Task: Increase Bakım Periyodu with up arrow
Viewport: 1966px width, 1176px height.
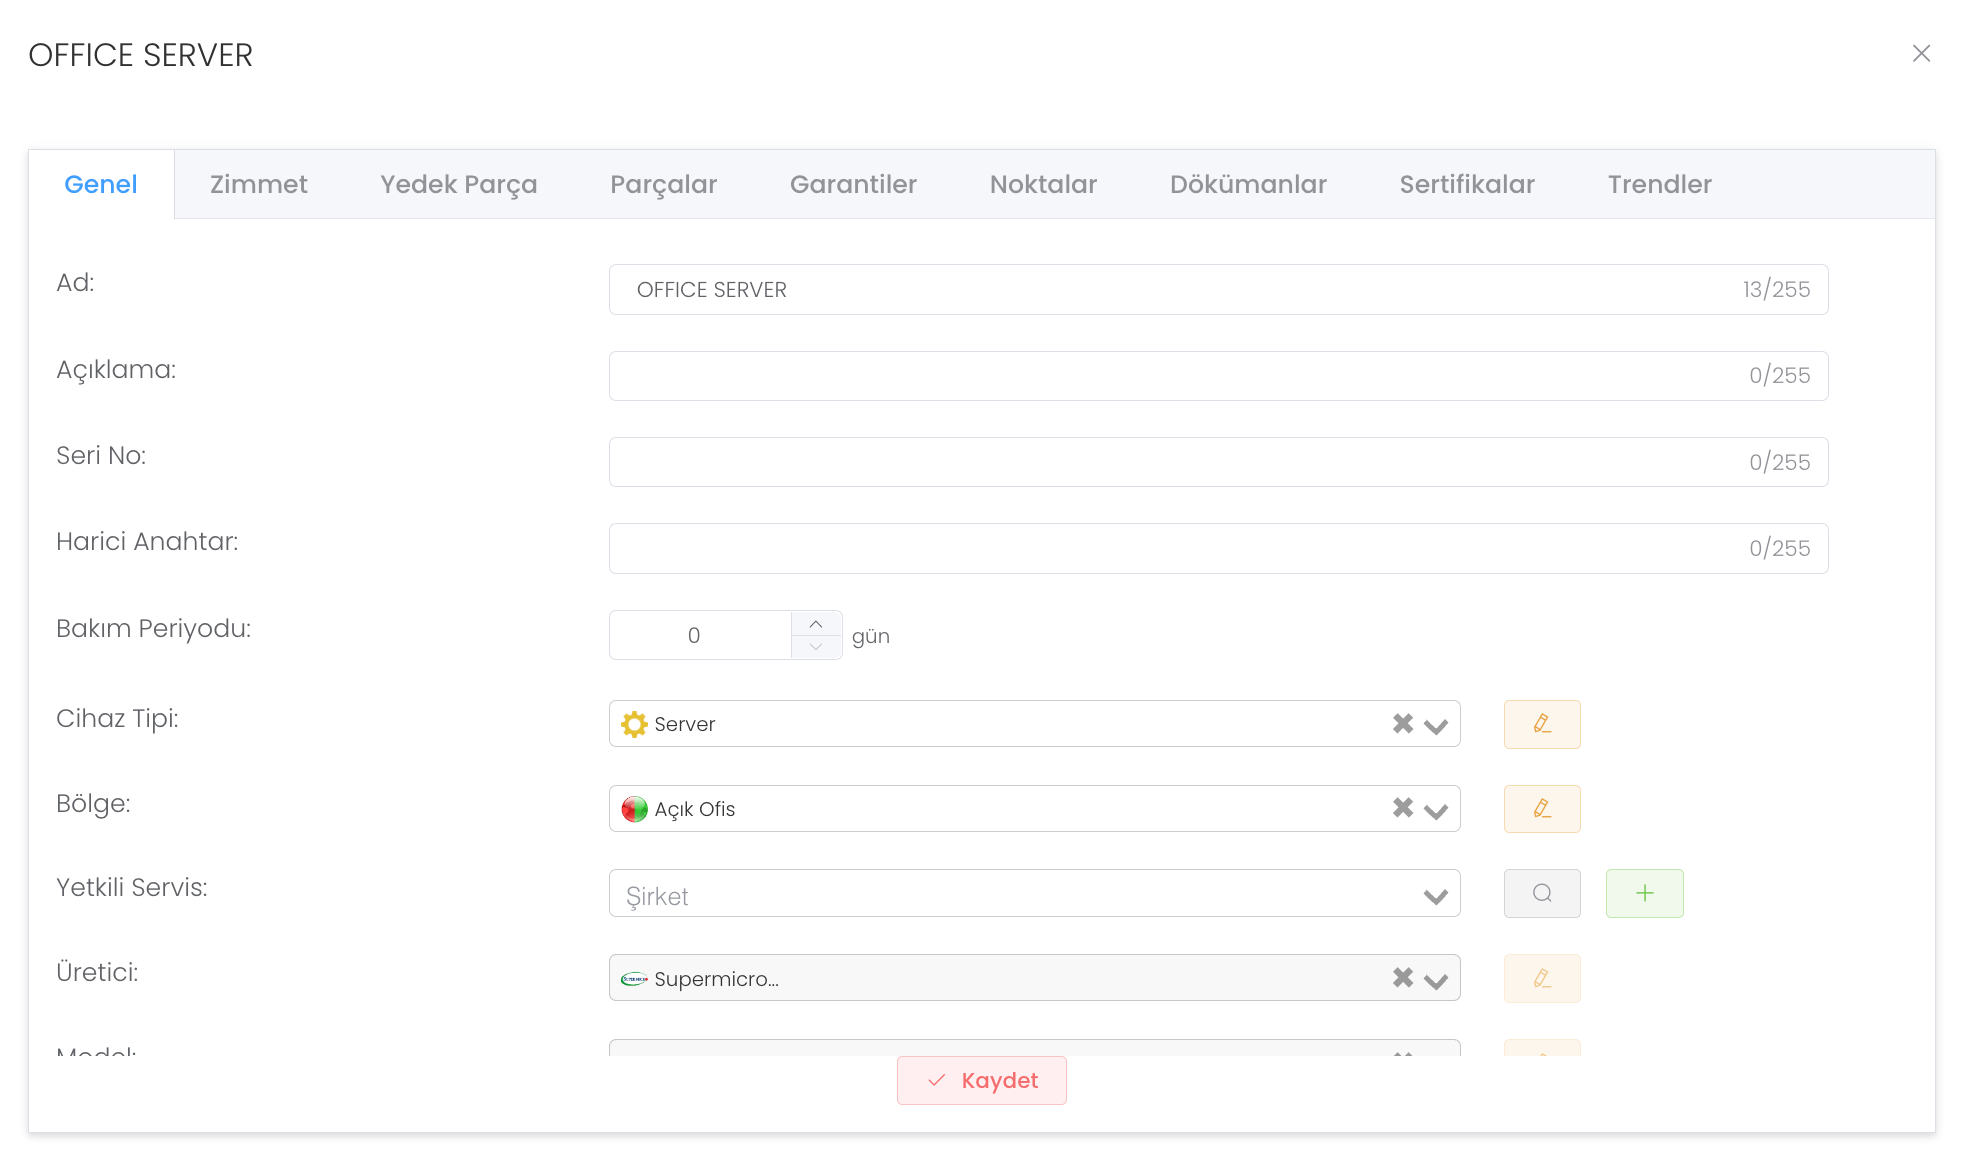Action: click(x=816, y=624)
